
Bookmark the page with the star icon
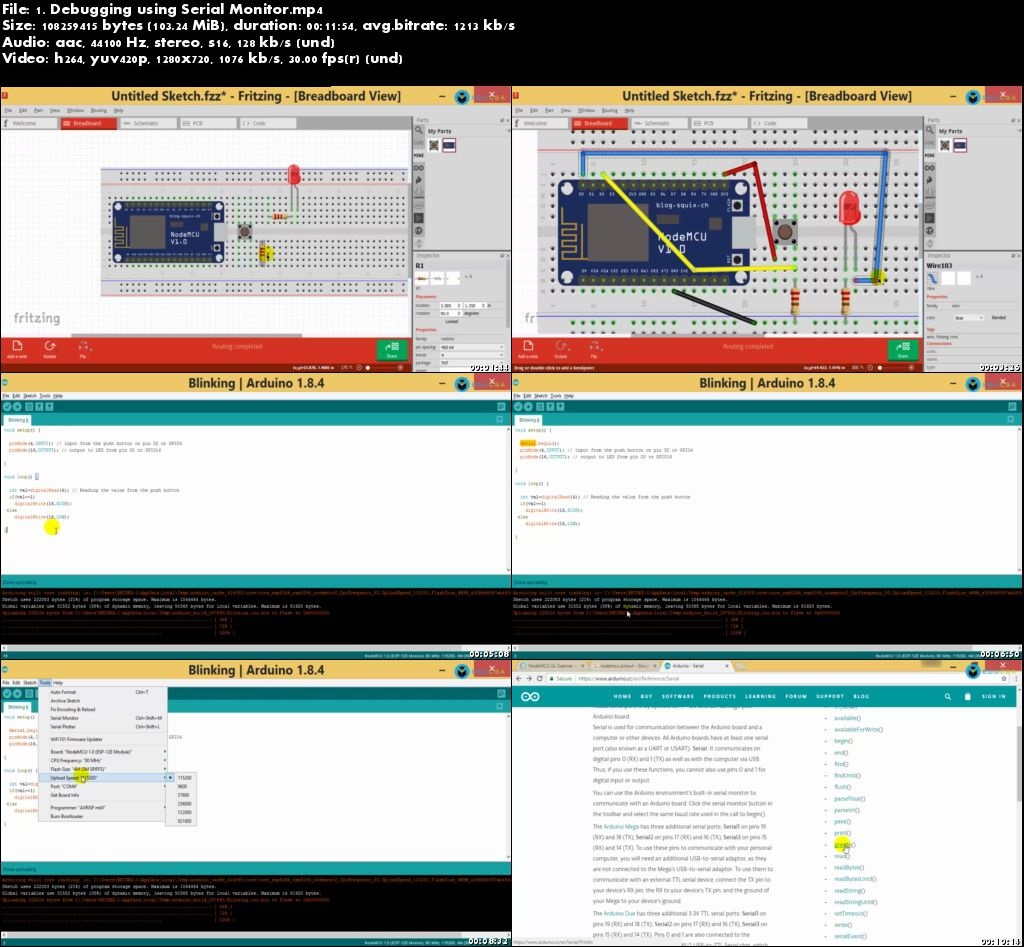click(1004, 679)
